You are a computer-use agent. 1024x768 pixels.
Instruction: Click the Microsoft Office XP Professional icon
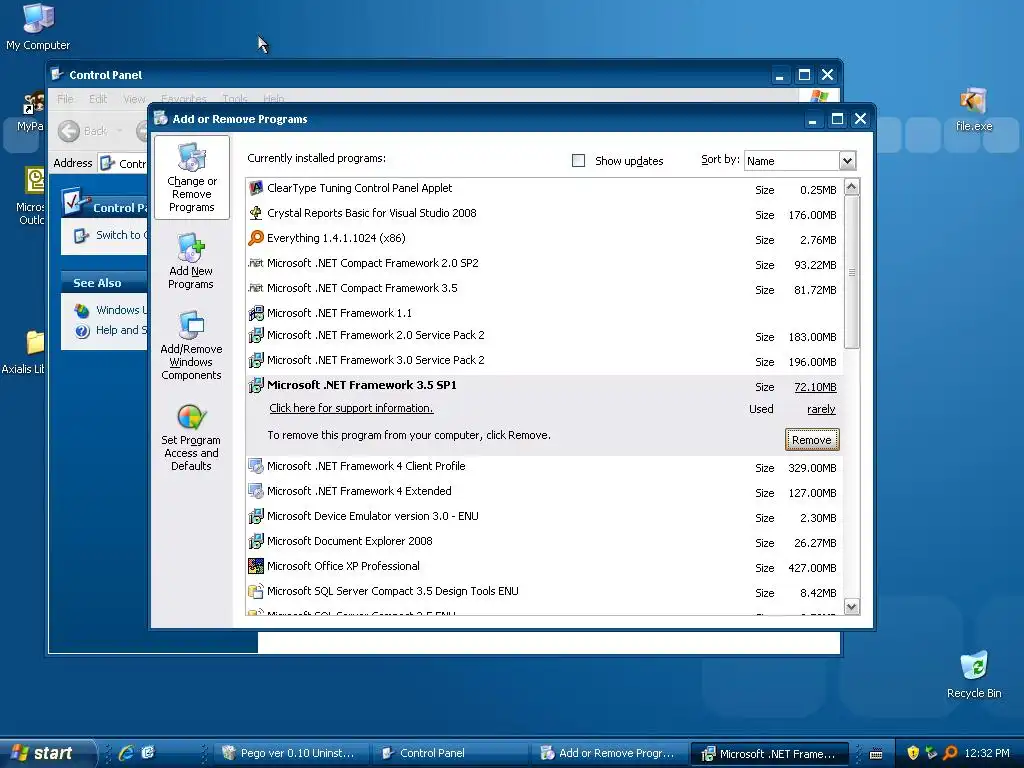pos(256,566)
